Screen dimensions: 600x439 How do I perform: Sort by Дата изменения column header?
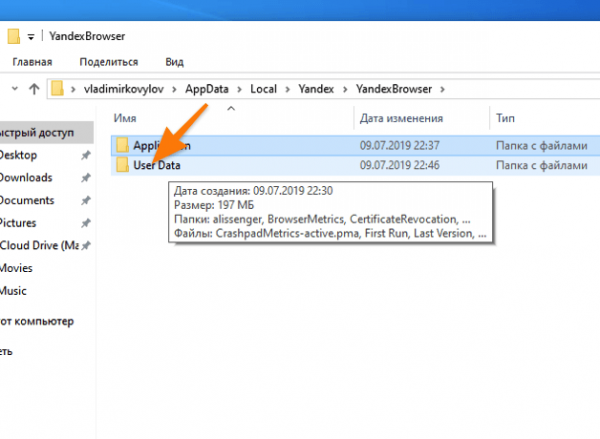pyautogui.click(x=401, y=118)
